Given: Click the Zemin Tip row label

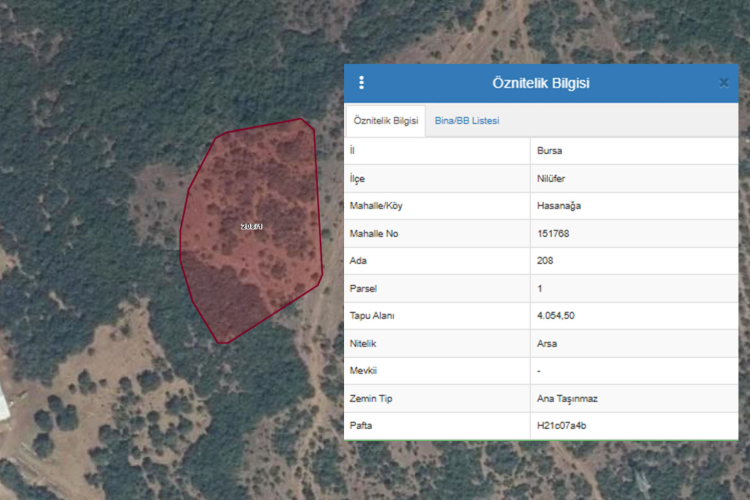Looking at the screenshot, I should (369, 398).
